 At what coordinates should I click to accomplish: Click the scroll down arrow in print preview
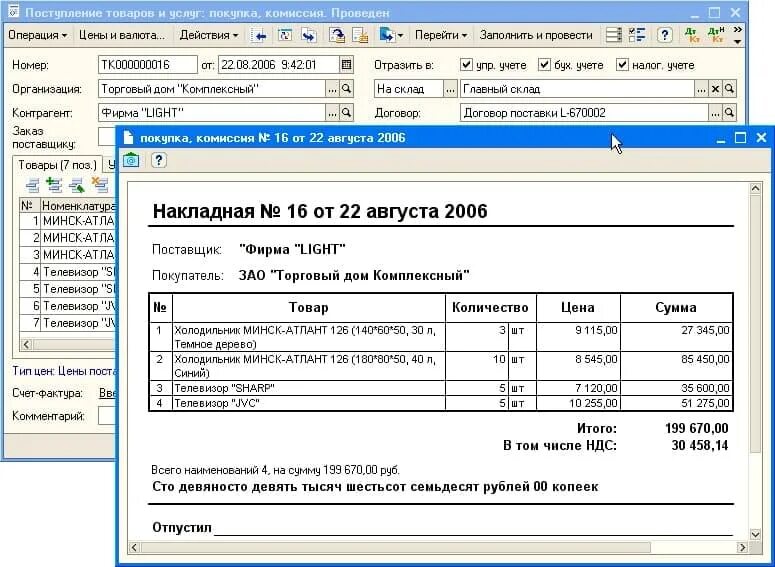[755, 534]
